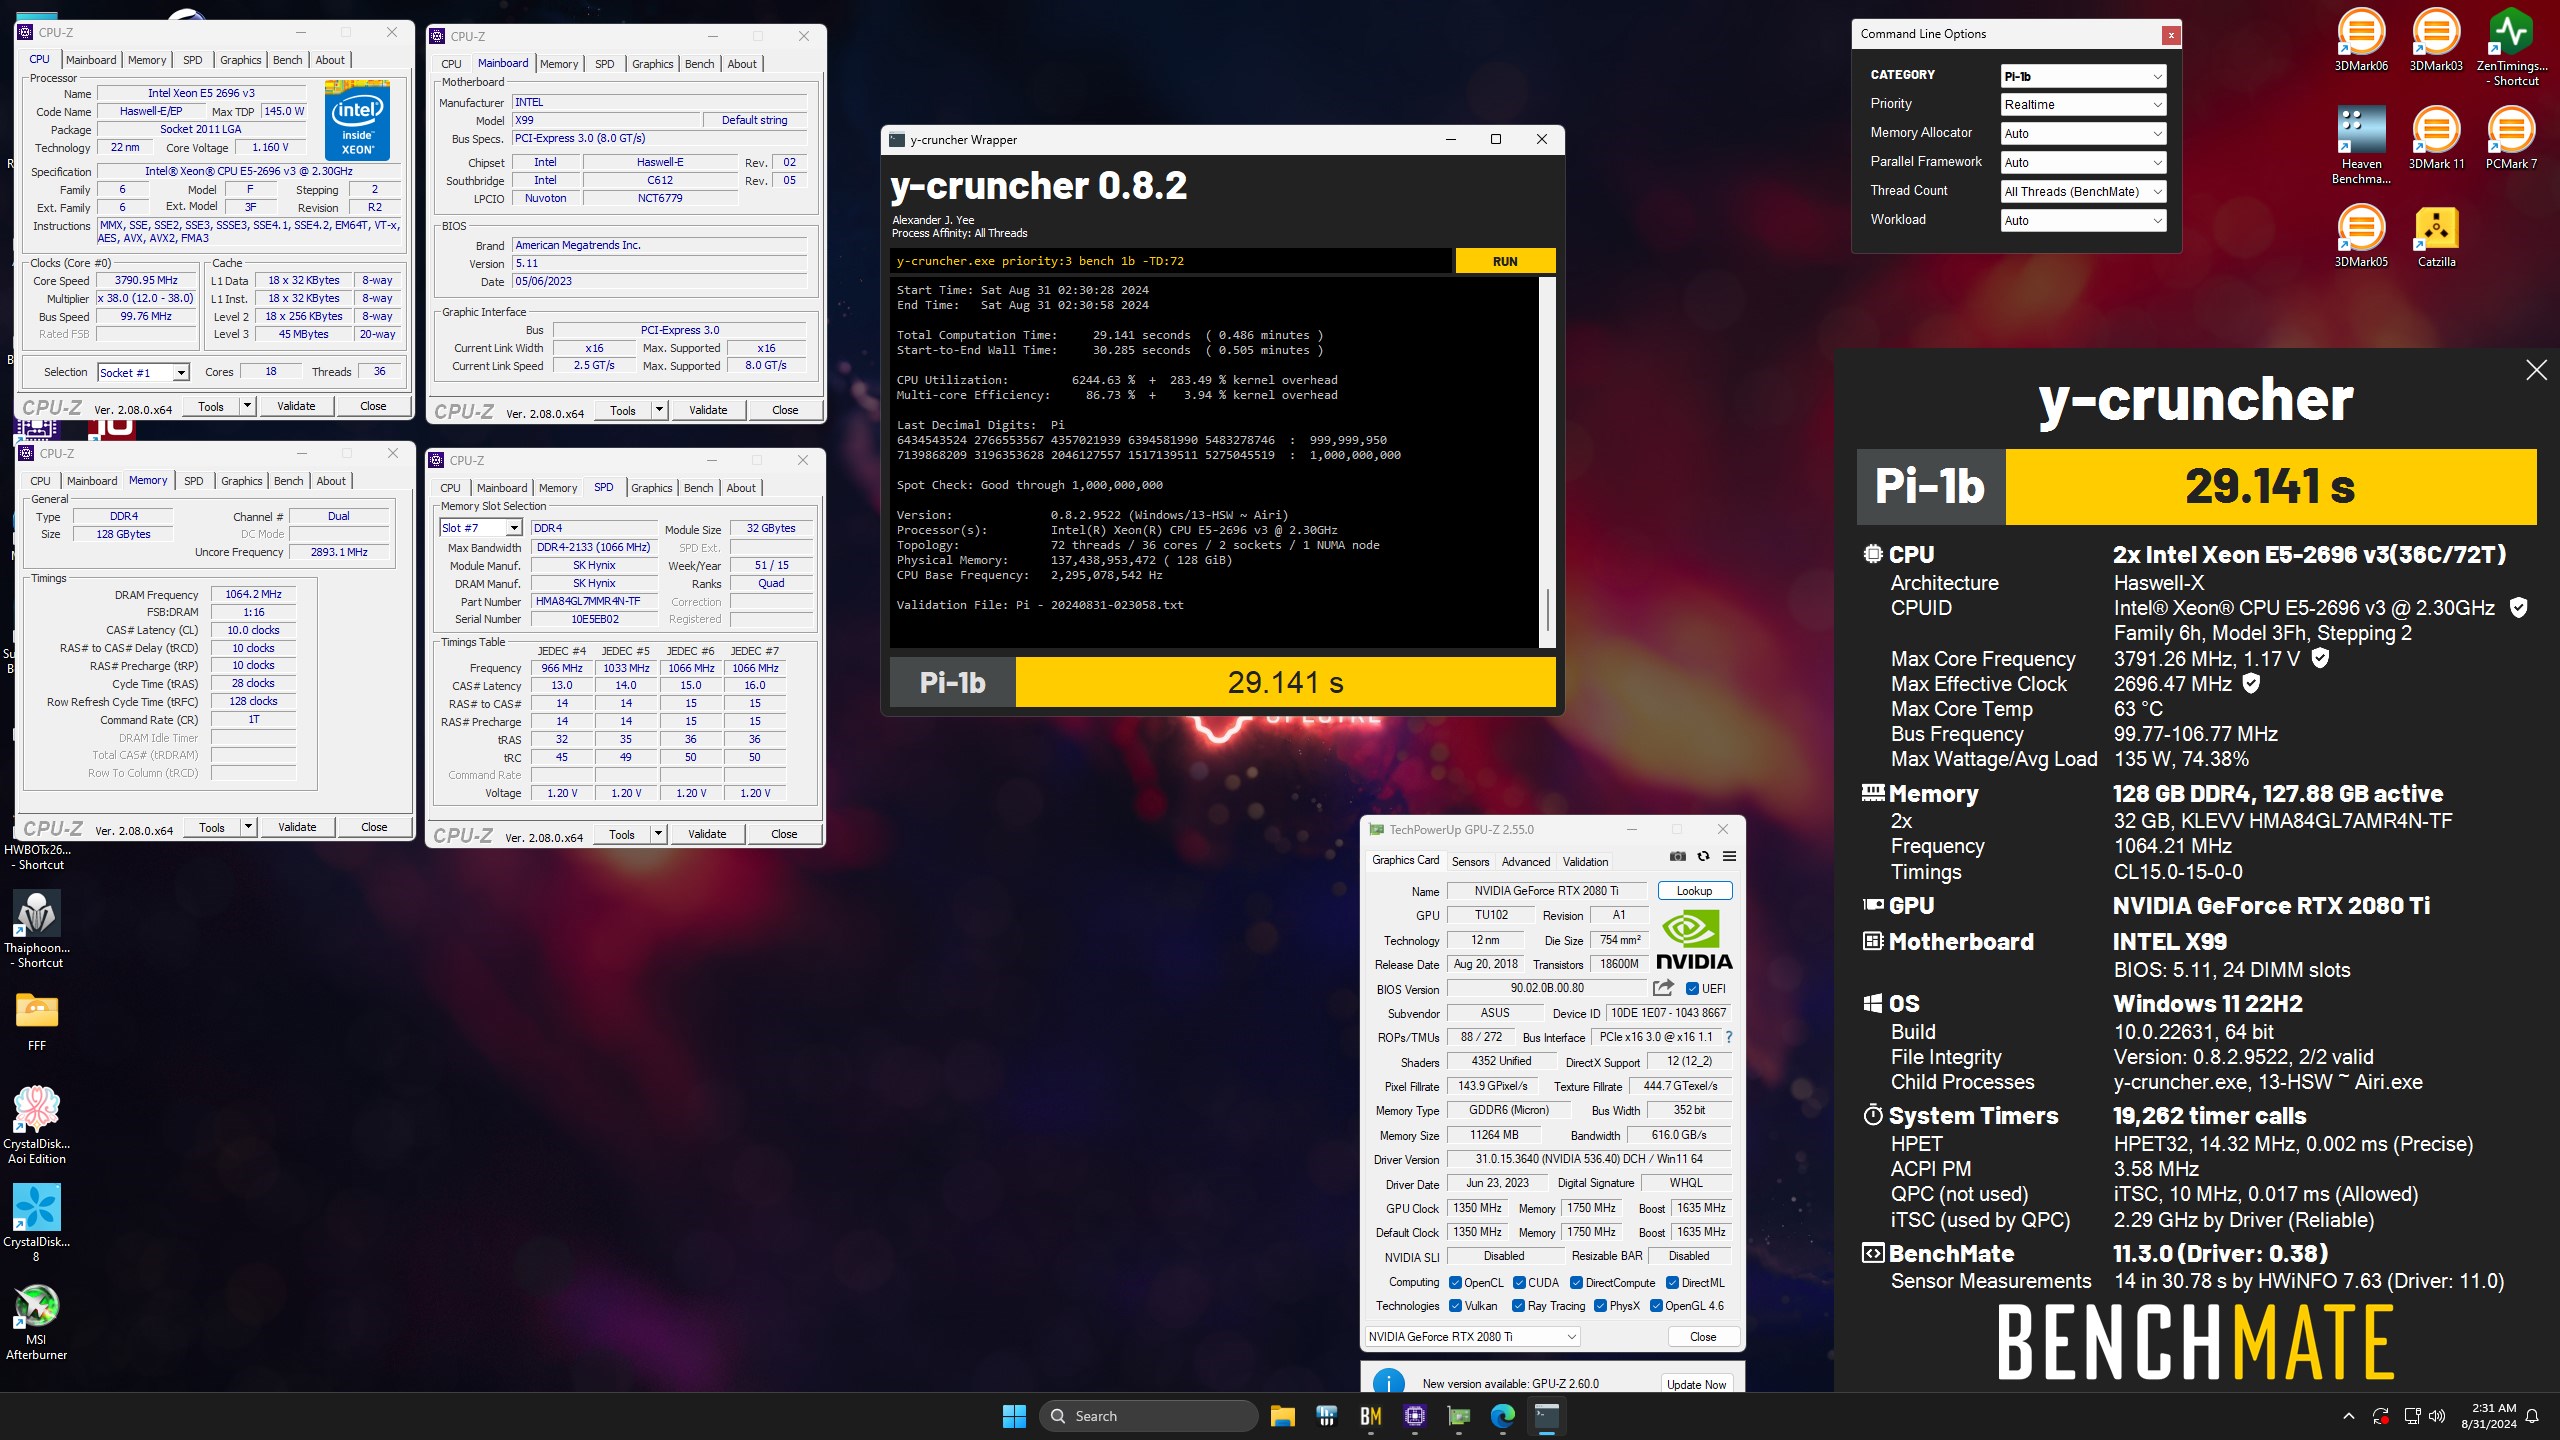Launch CrystalDisk 8 desktop icon
This screenshot has height=1440, width=2560.
click(x=37, y=1223)
